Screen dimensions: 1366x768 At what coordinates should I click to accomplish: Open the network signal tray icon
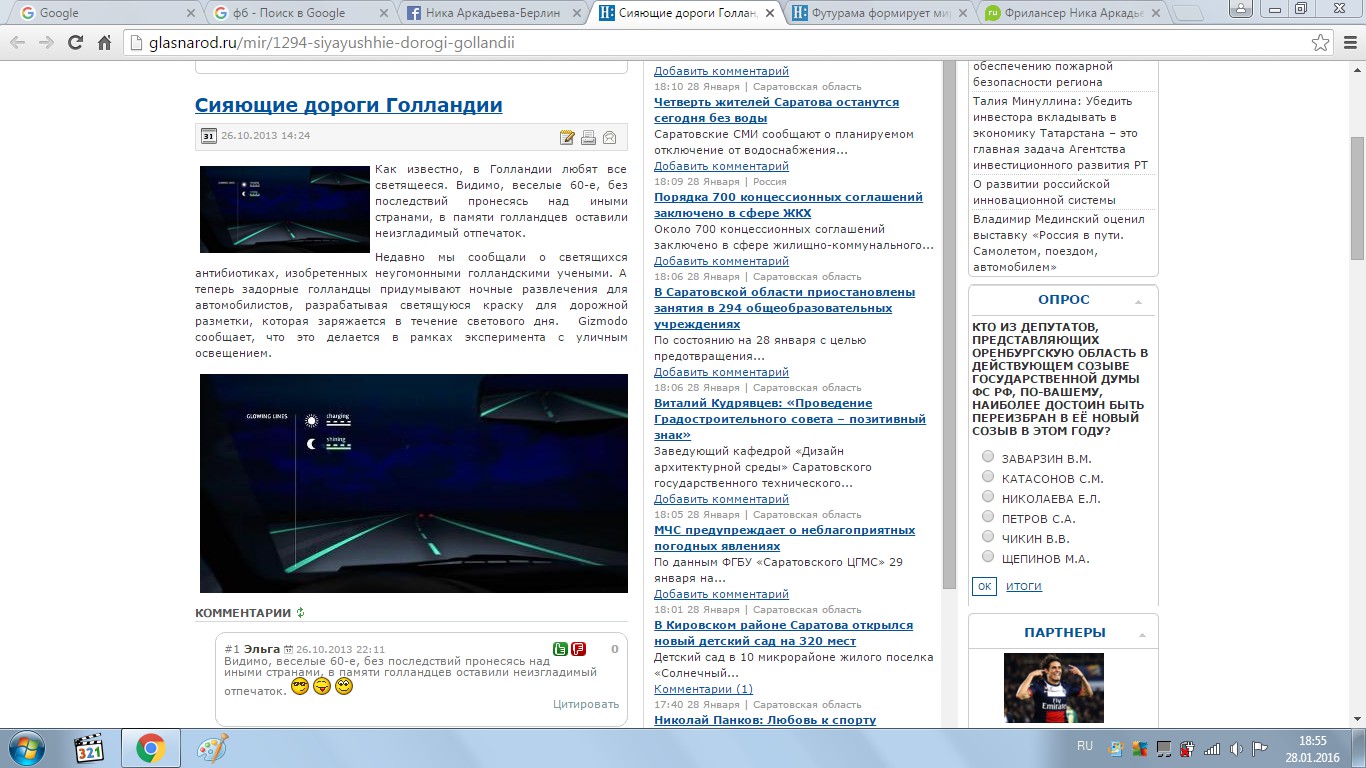1212,748
